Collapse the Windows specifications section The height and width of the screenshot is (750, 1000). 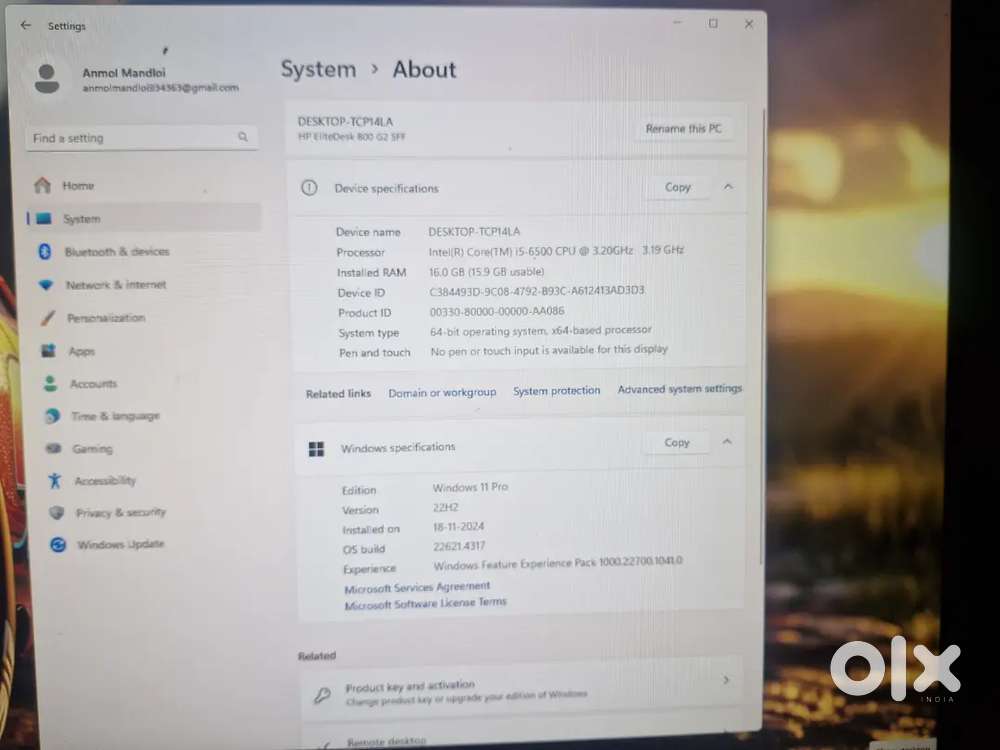coord(727,442)
